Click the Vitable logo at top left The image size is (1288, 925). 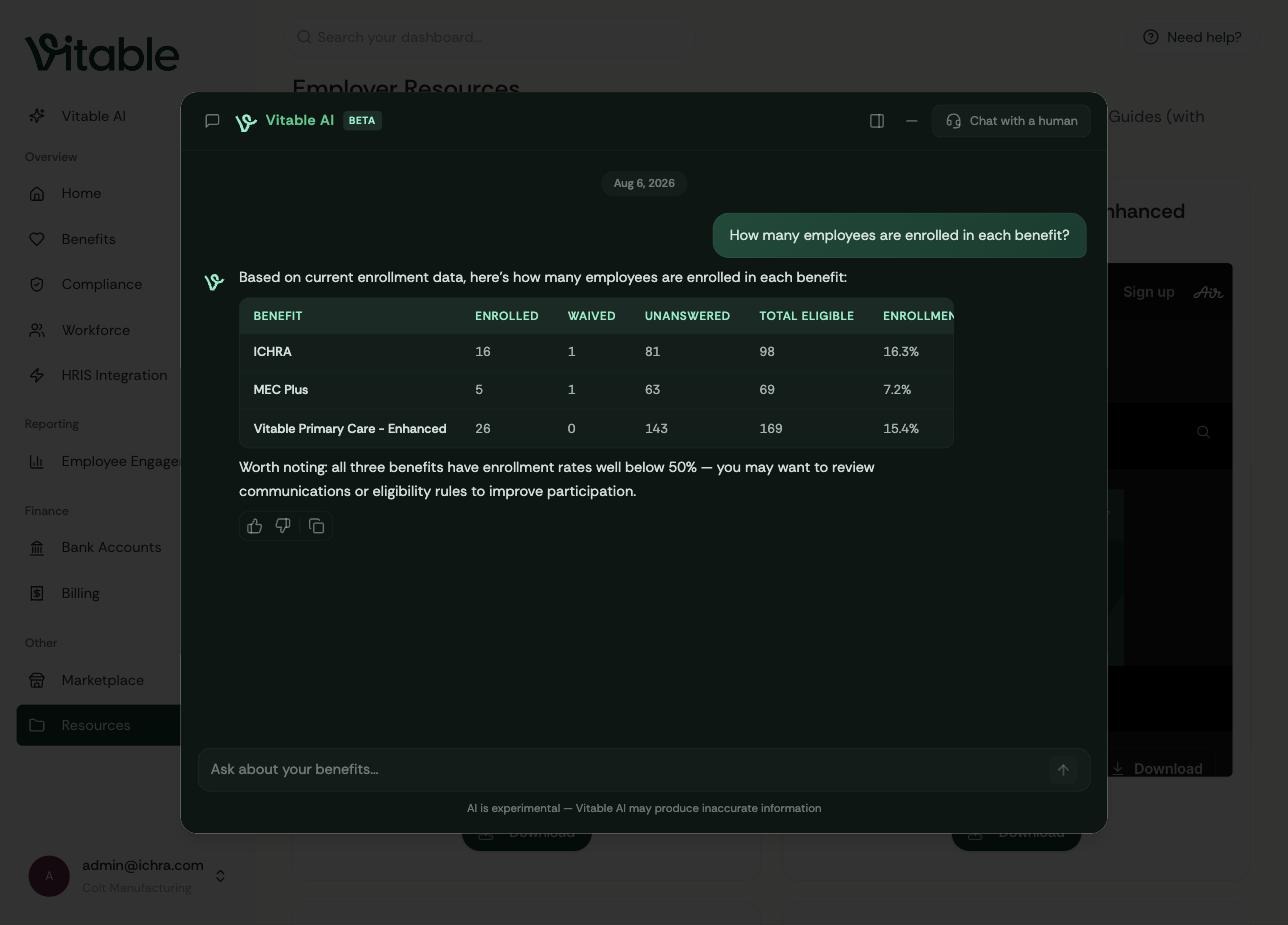click(102, 52)
